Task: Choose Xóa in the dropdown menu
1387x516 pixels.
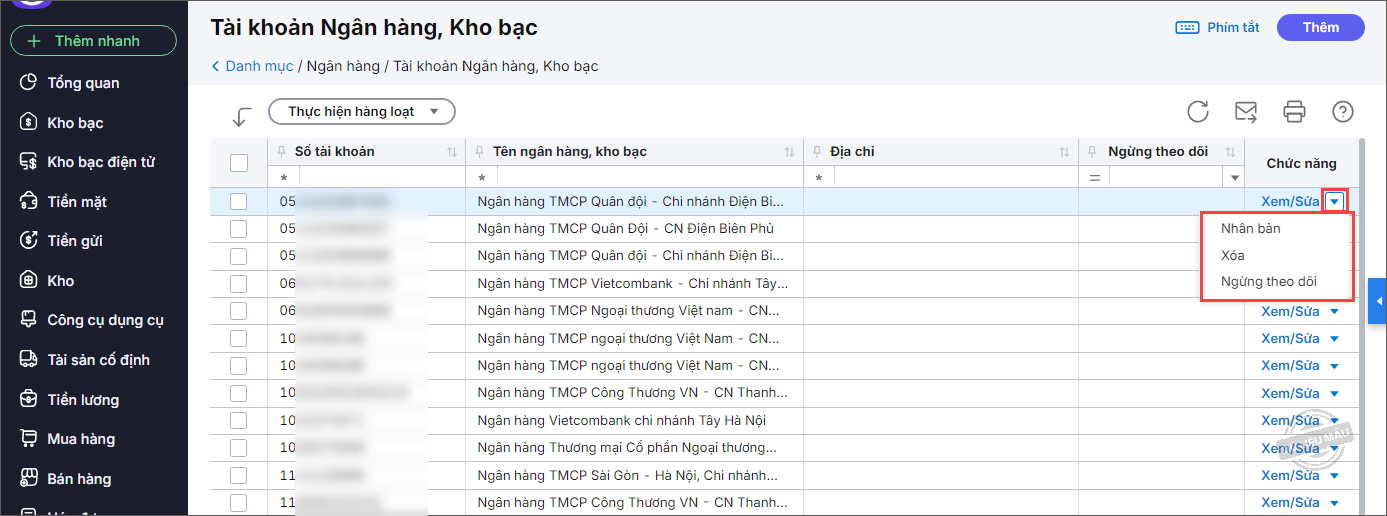Action: click(x=1233, y=255)
